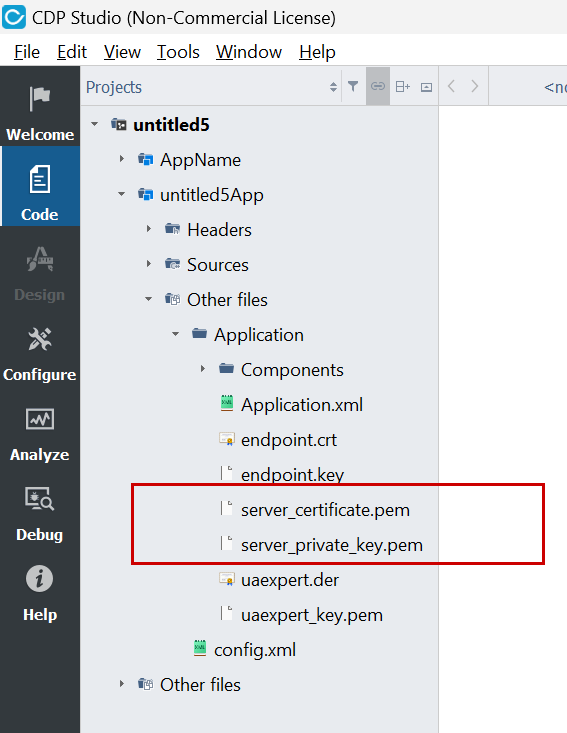
Task: Click the untitled5 project icon
Action: (x=119, y=125)
